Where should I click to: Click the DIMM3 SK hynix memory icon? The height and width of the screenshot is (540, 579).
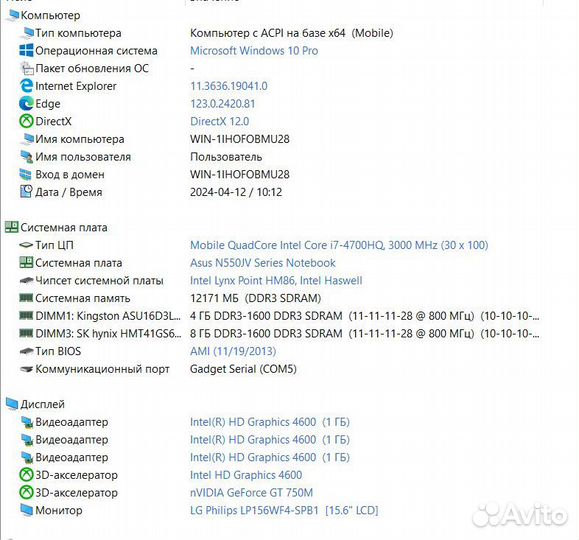click(26, 333)
